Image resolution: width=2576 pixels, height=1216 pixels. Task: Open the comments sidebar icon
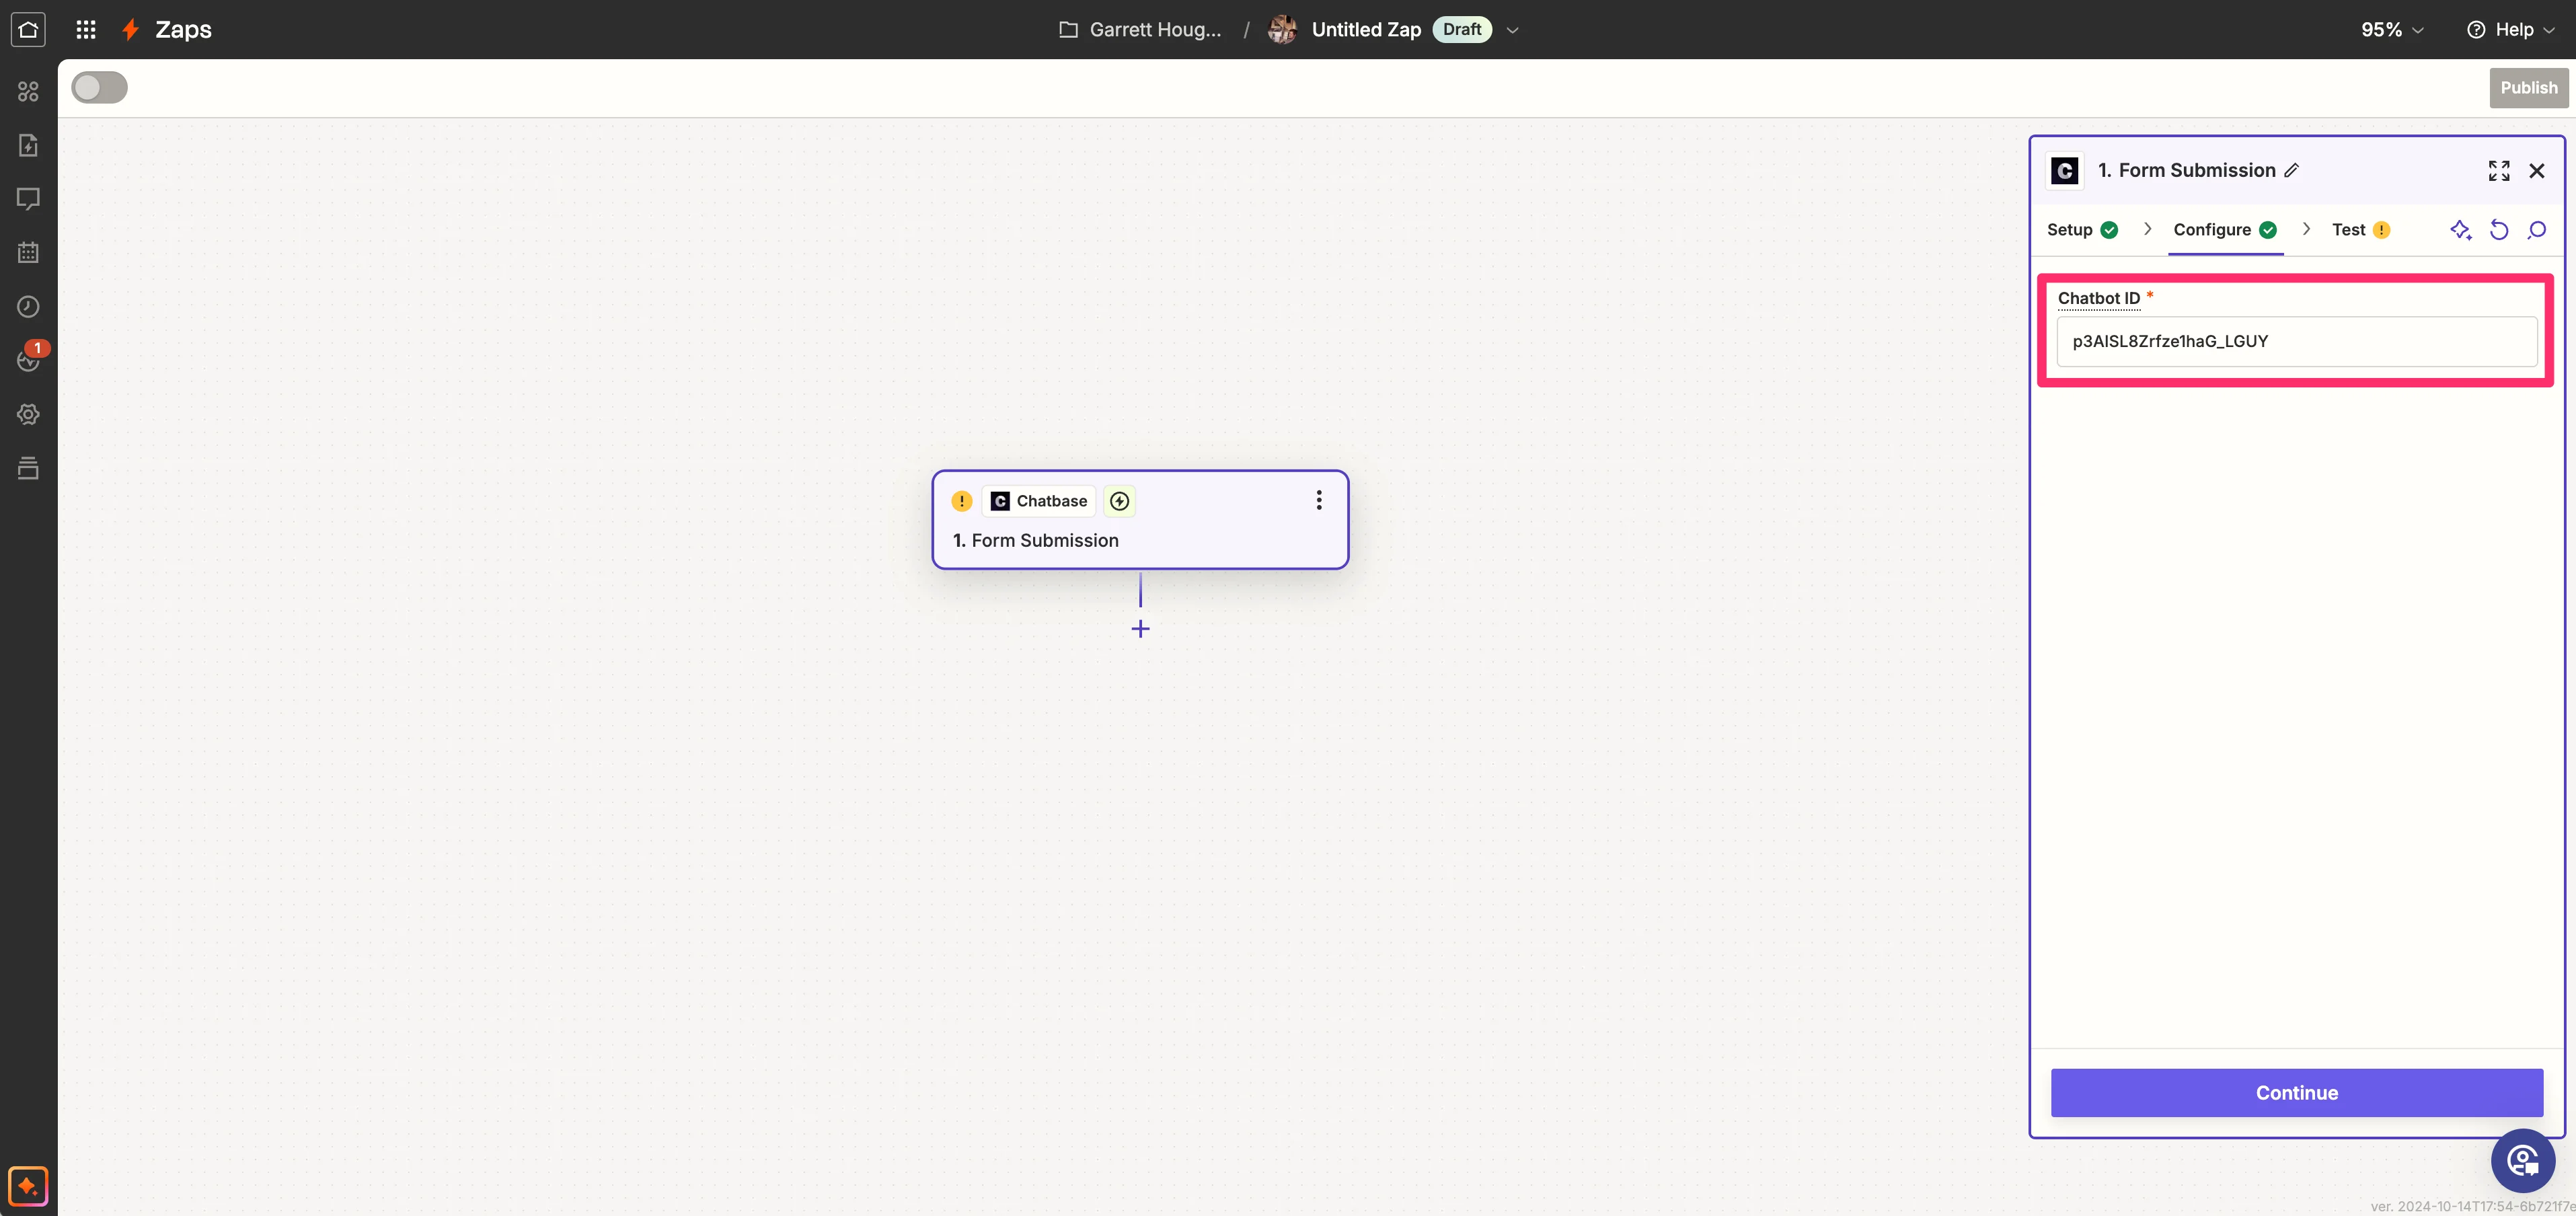[x=28, y=199]
